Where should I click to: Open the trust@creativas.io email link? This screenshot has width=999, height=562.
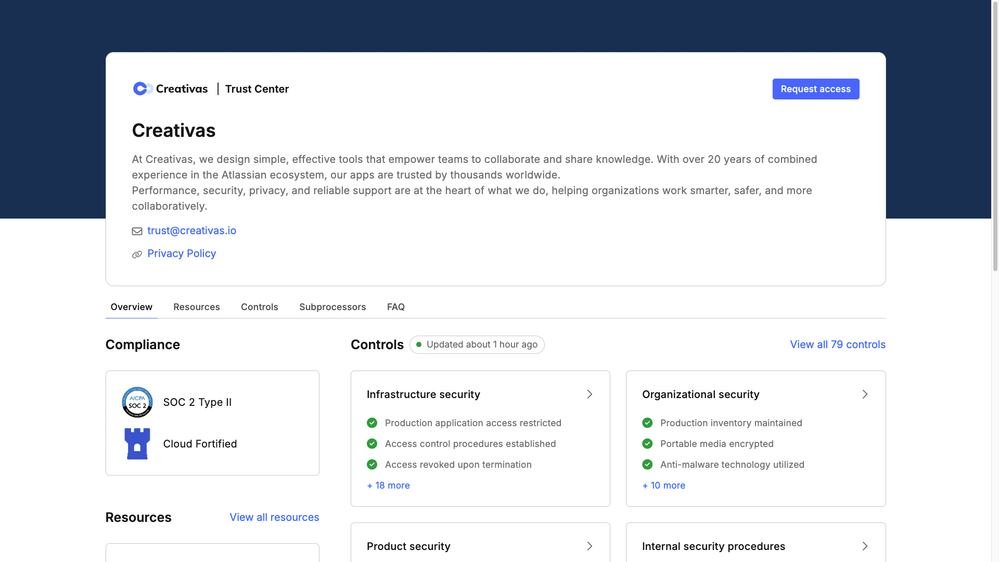point(192,231)
